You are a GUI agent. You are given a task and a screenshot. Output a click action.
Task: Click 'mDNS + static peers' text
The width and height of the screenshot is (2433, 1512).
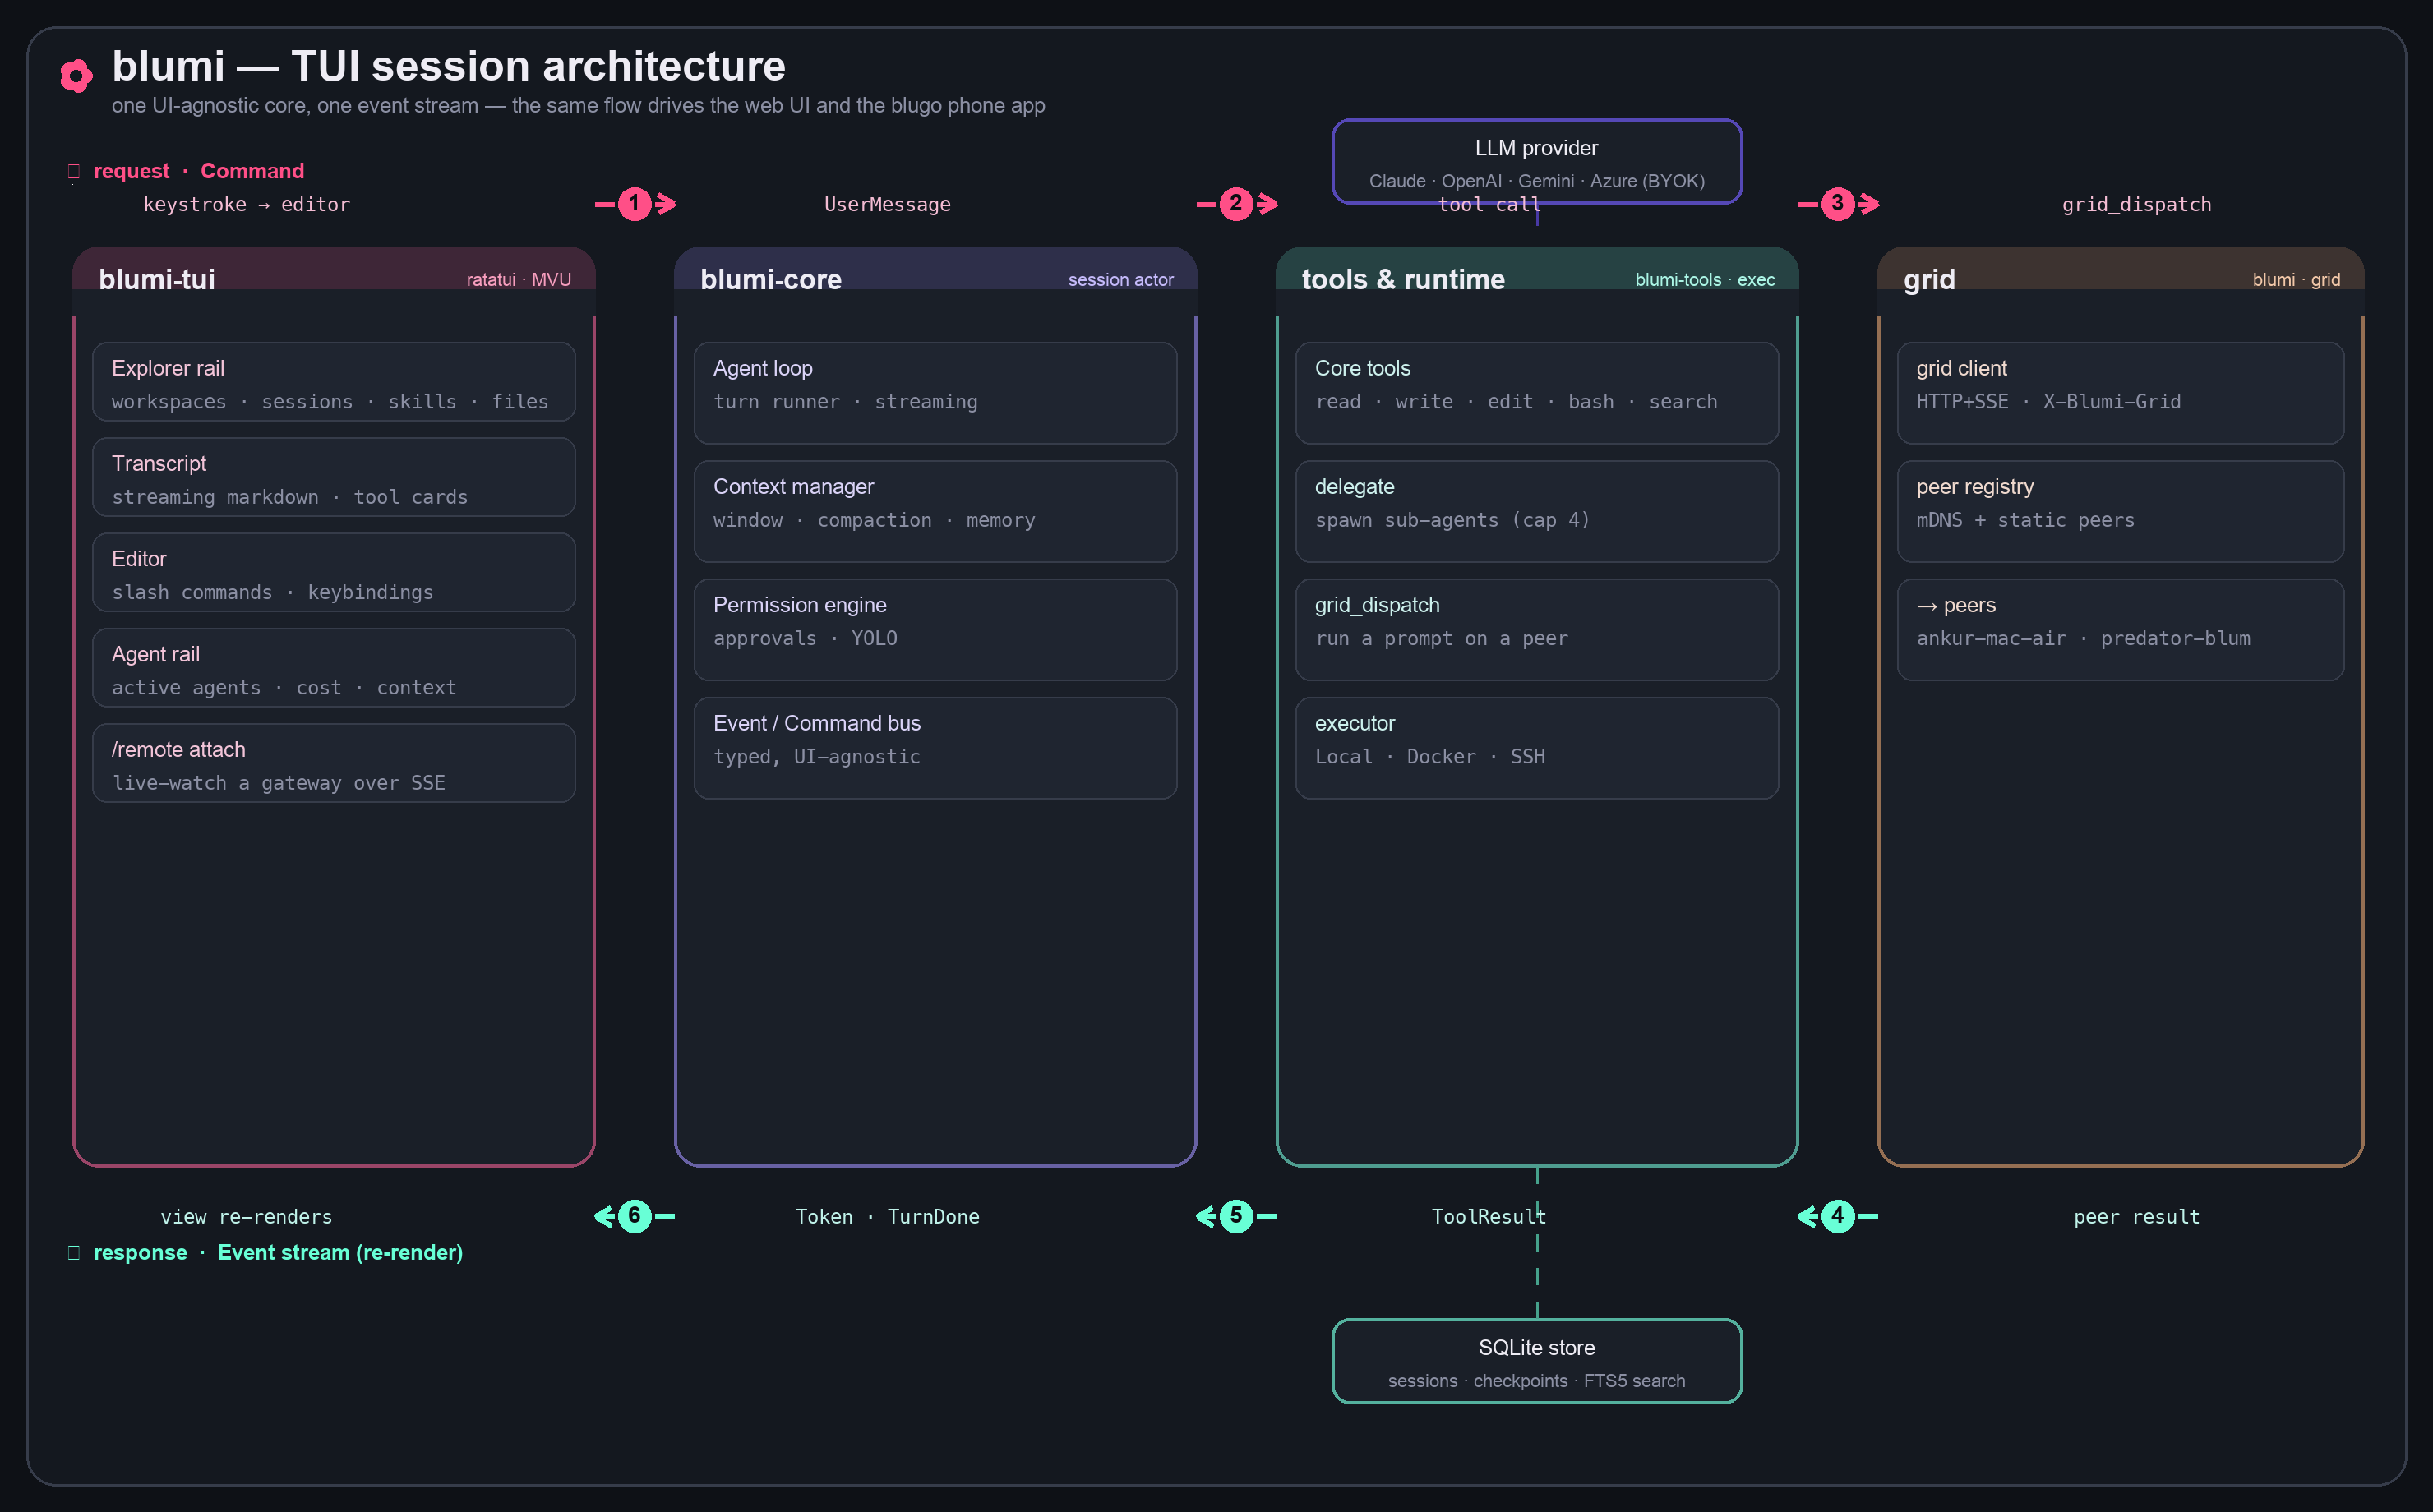pyautogui.click(x=2025, y=520)
